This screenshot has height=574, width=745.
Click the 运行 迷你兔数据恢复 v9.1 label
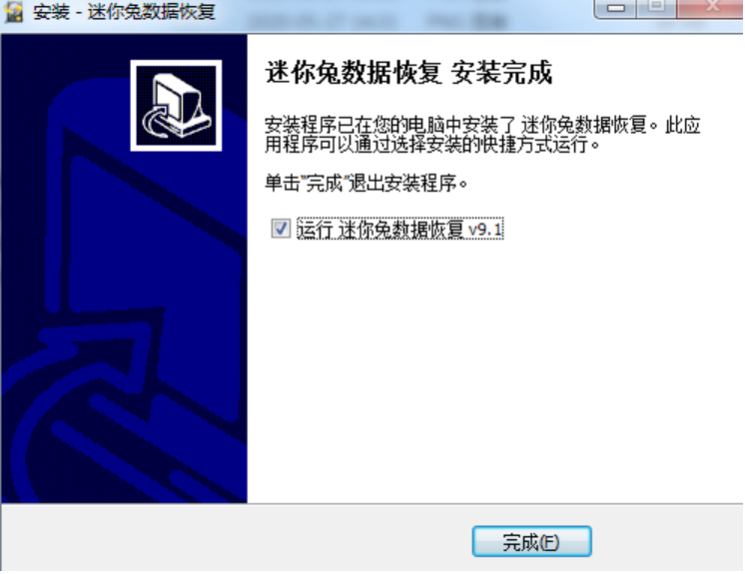(400, 230)
